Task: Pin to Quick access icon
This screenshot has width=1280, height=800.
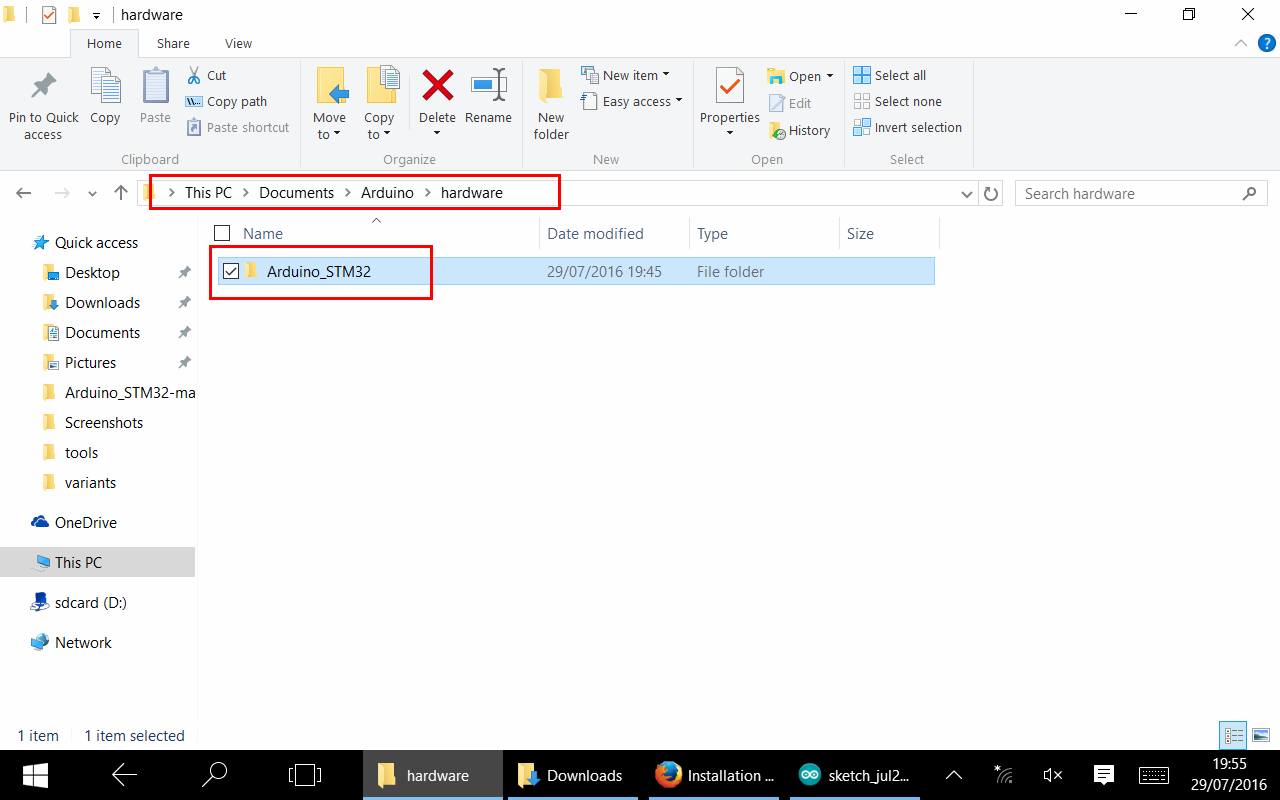Action: tap(43, 87)
